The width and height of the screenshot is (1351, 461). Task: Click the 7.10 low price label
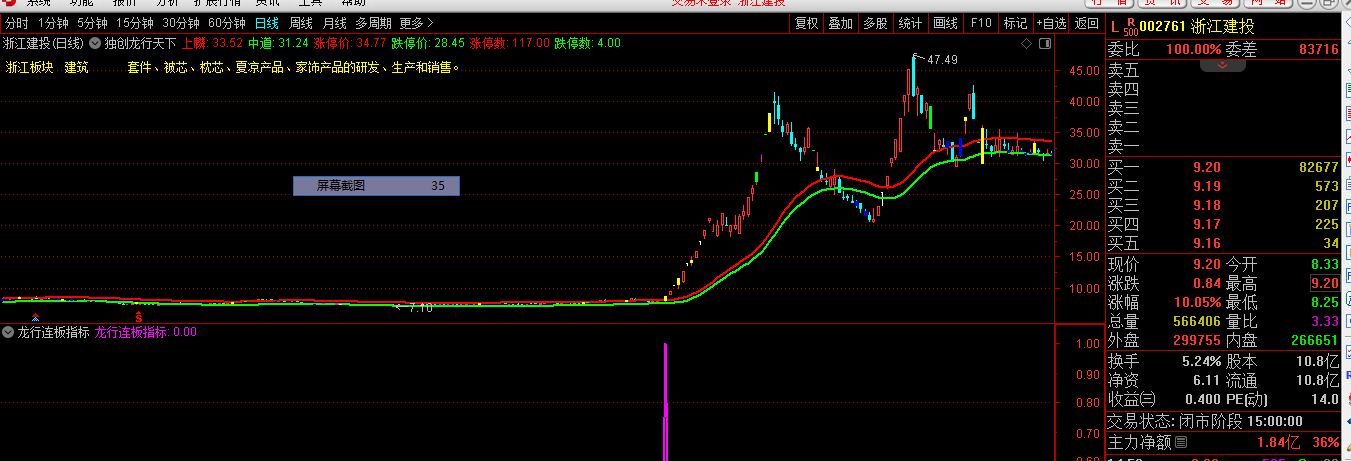pyautogui.click(x=421, y=308)
